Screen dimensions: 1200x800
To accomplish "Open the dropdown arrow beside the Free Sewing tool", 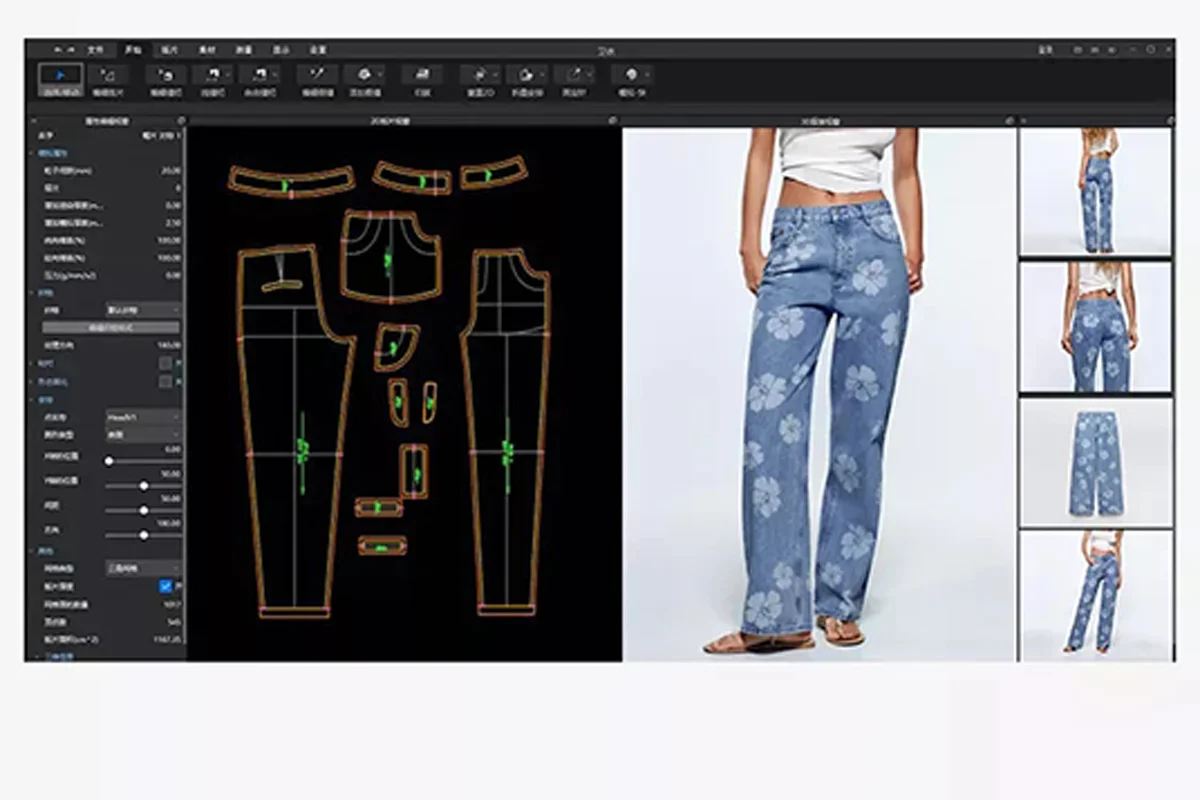I will [275, 75].
